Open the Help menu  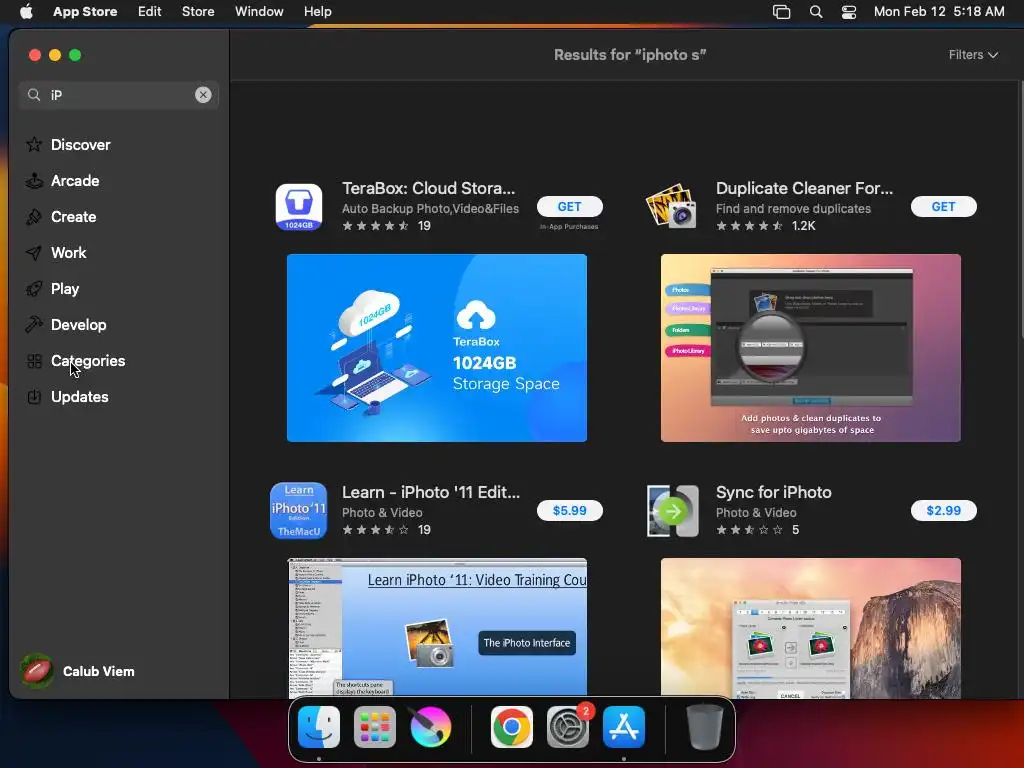click(x=318, y=12)
